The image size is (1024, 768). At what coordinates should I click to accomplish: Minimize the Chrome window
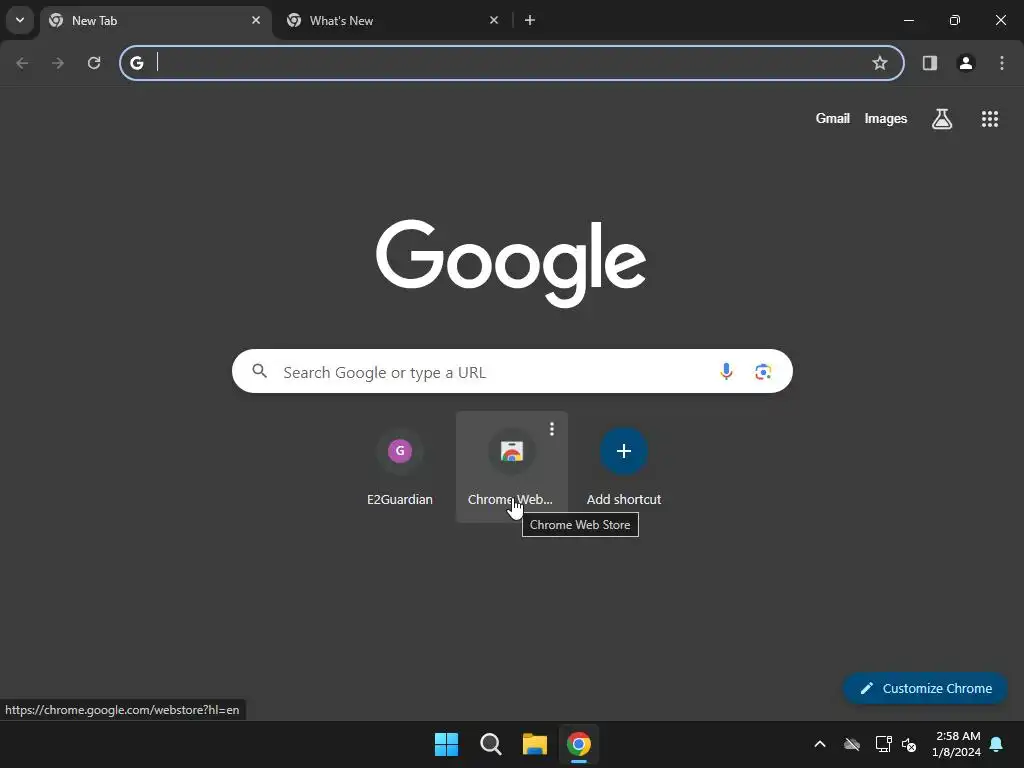coord(908,20)
